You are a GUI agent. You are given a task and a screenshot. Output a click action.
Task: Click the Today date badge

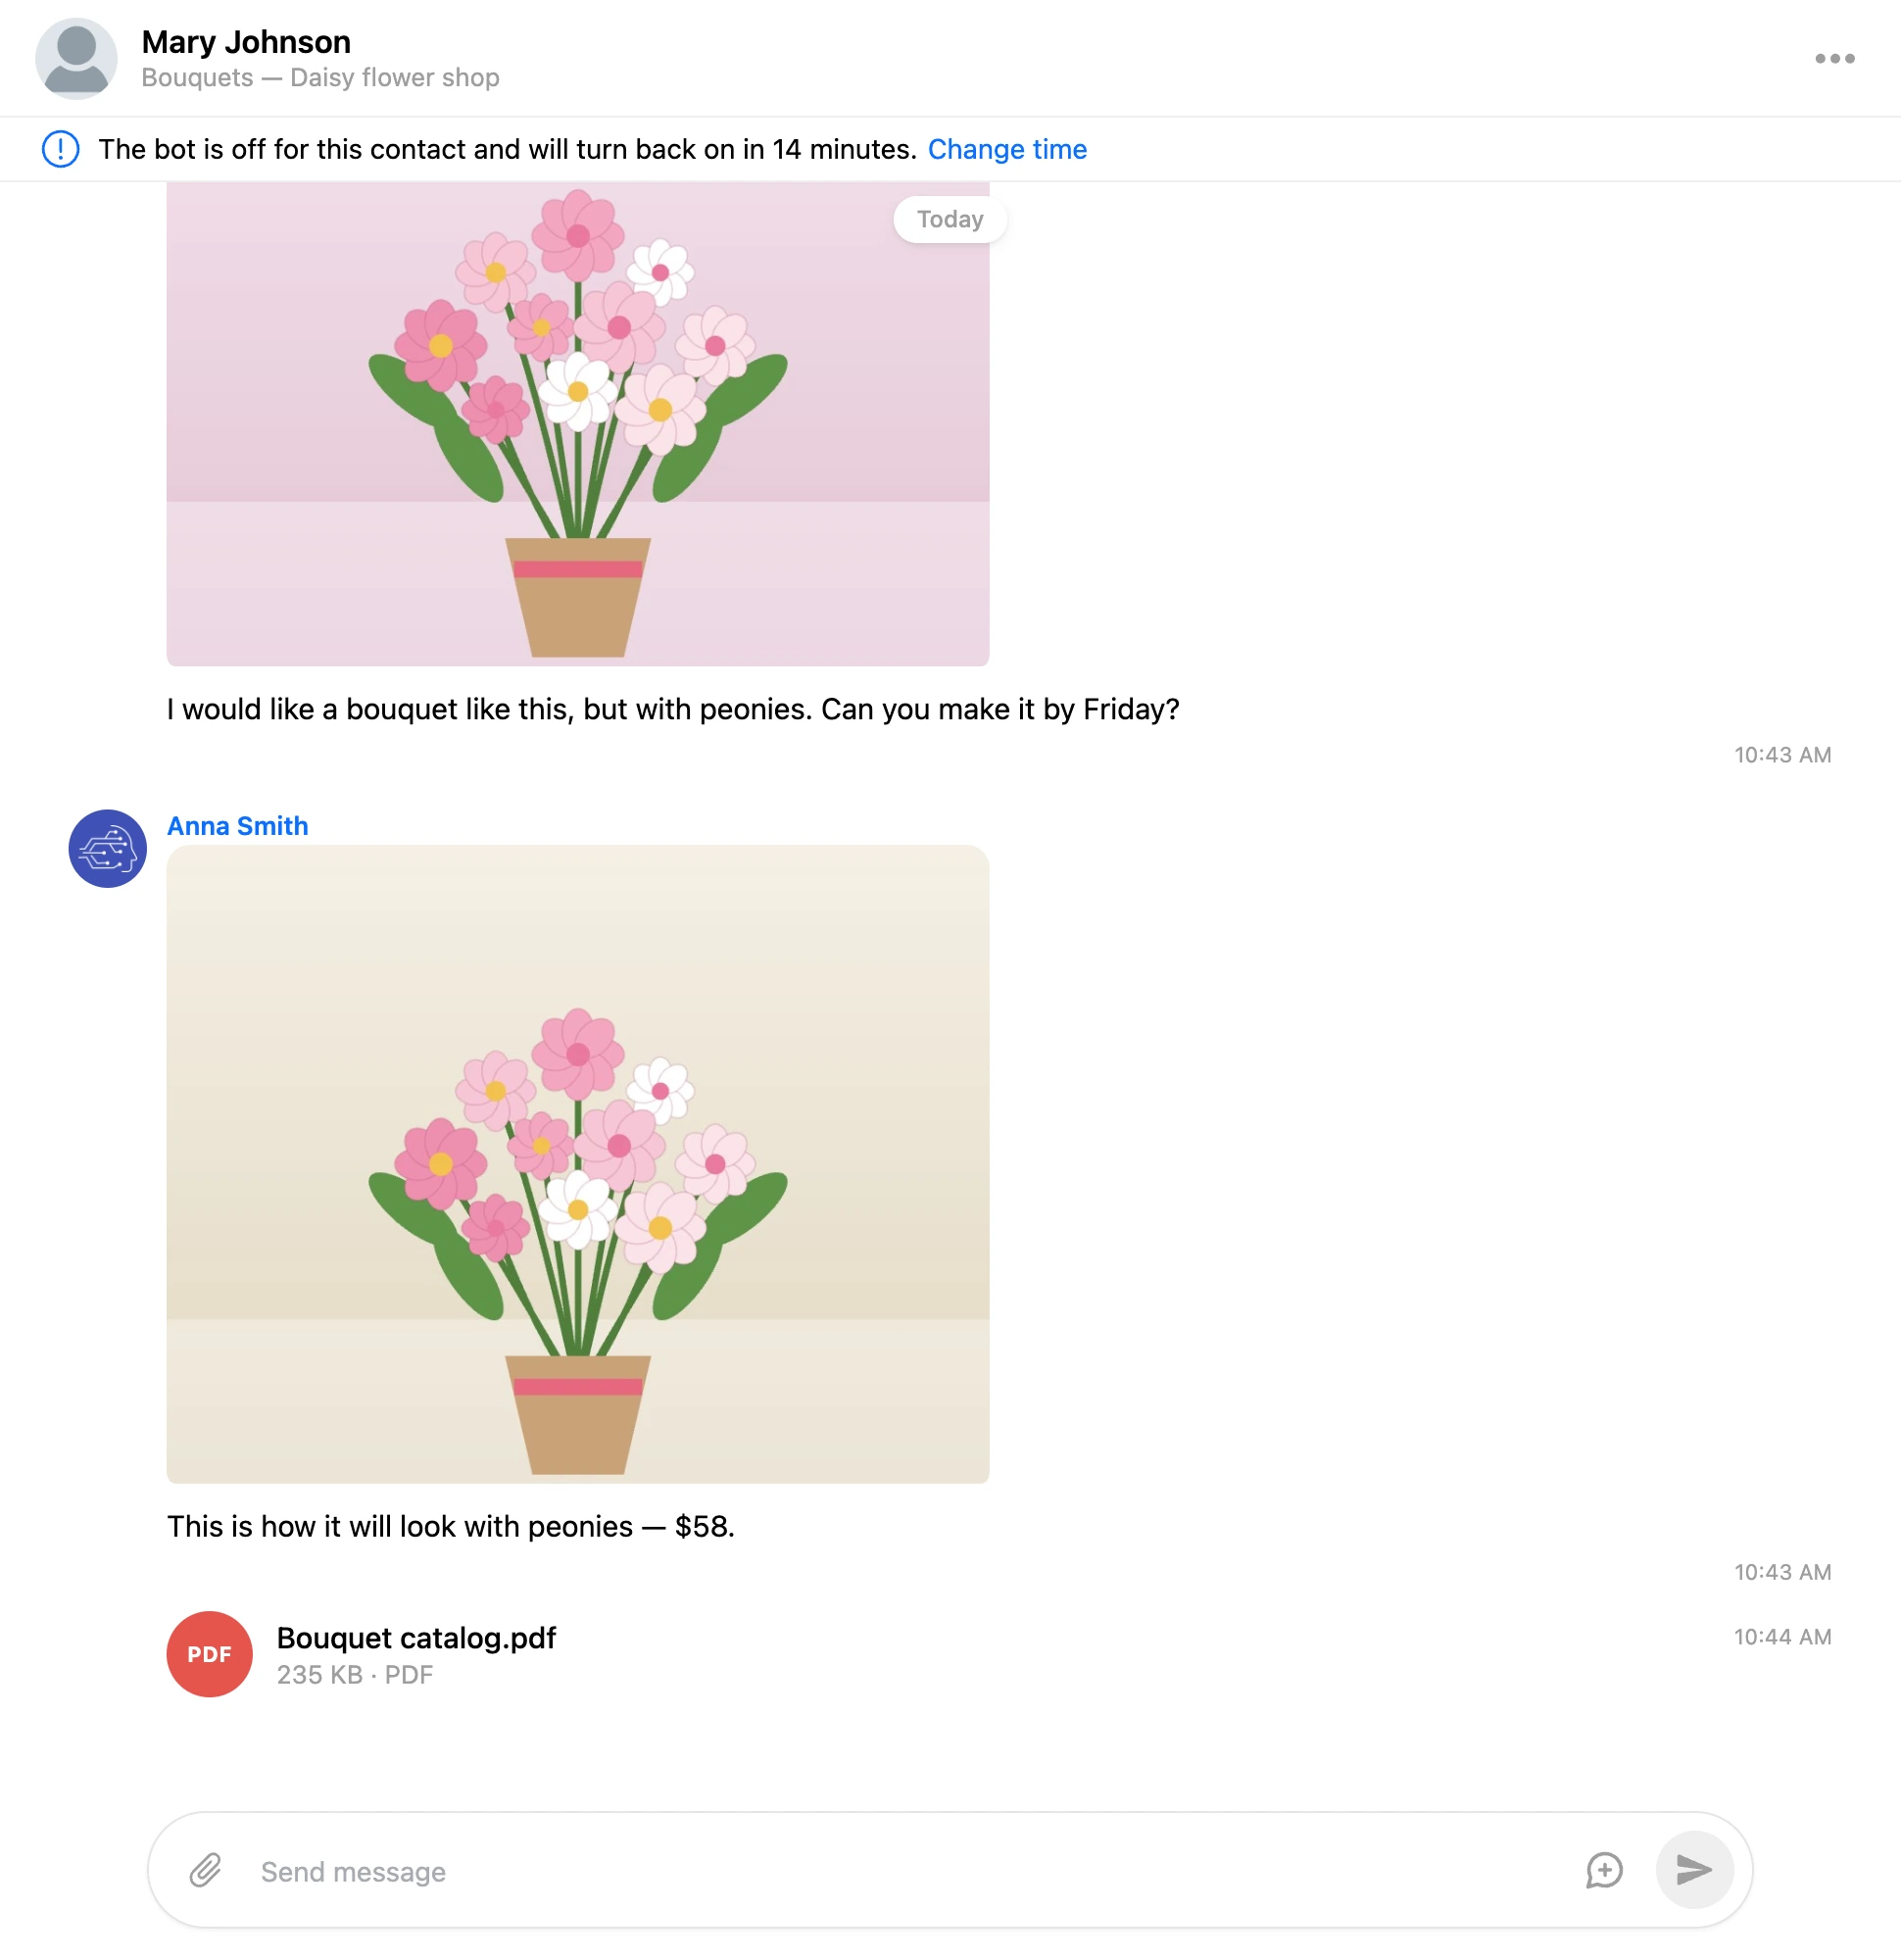(x=950, y=219)
